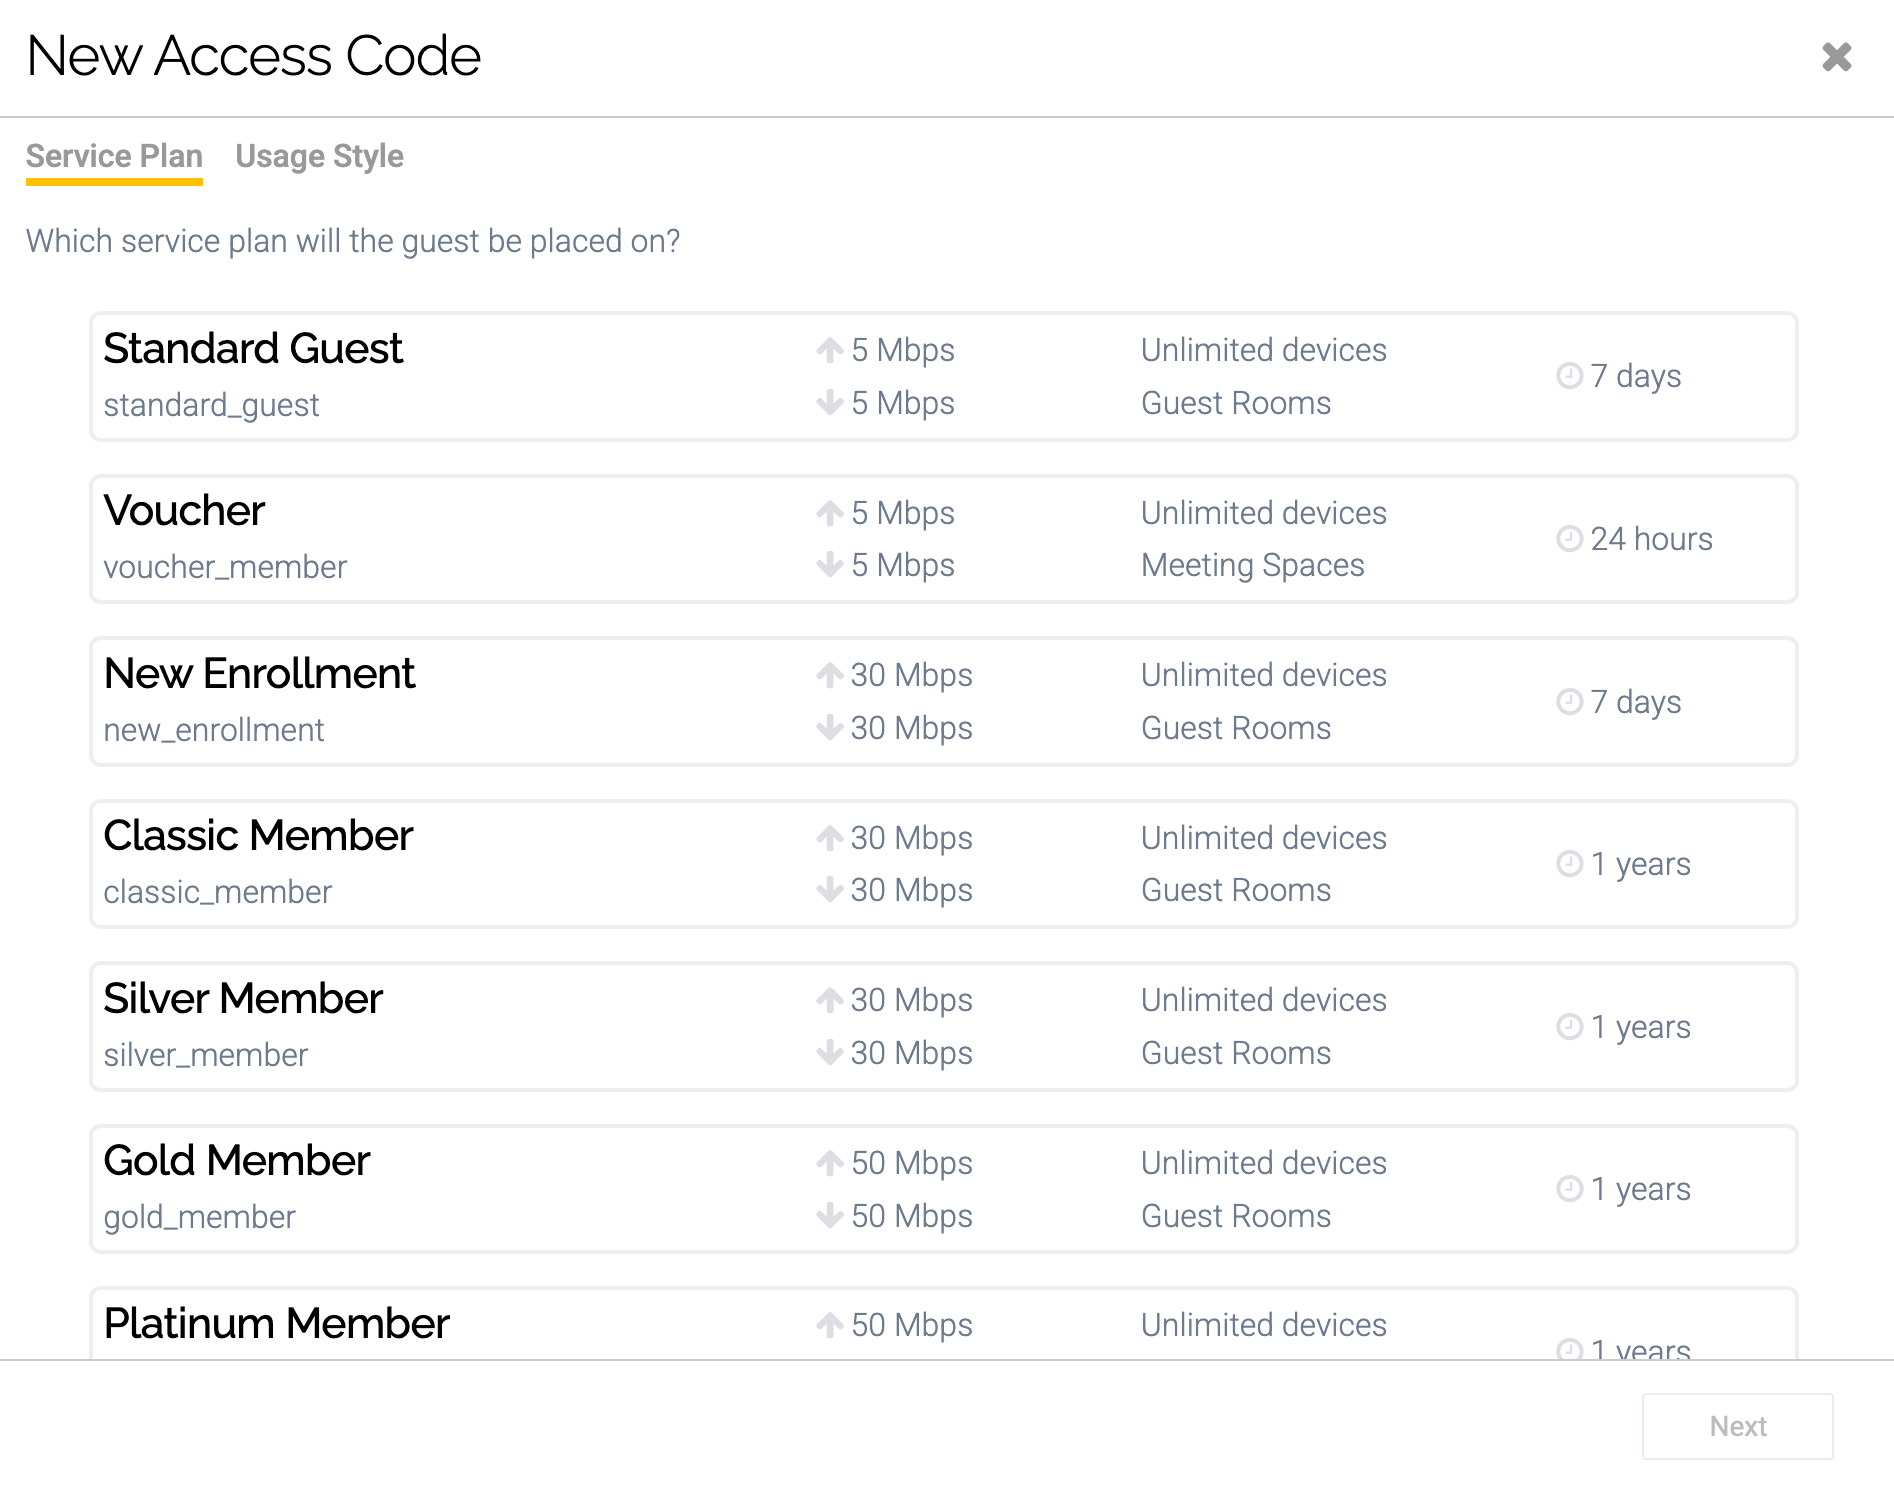This screenshot has height=1492, width=1894.
Task: Close the New Access Code dialog
Action: (1836, 57)
